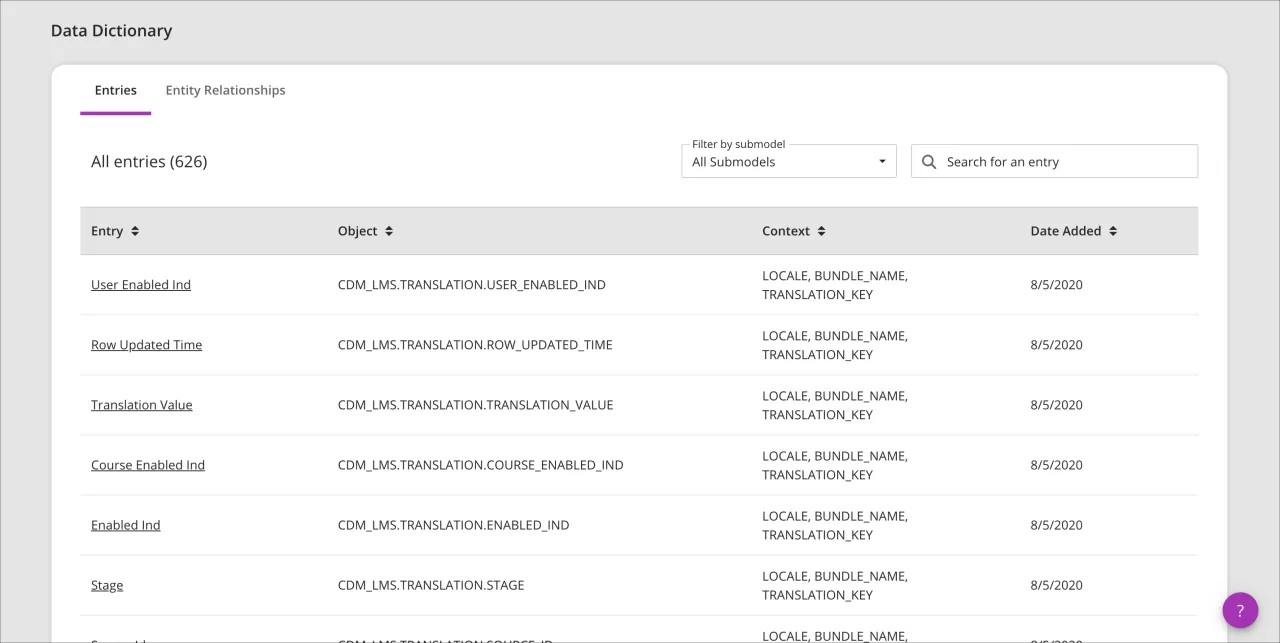Viewport: 1280px width, 643px height.
Task: Open the Row Updated Time entry
Action: (146, 344)
